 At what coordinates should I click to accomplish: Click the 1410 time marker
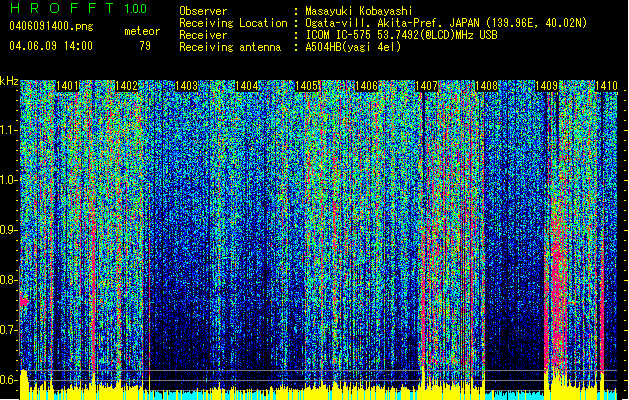(606, 86)
